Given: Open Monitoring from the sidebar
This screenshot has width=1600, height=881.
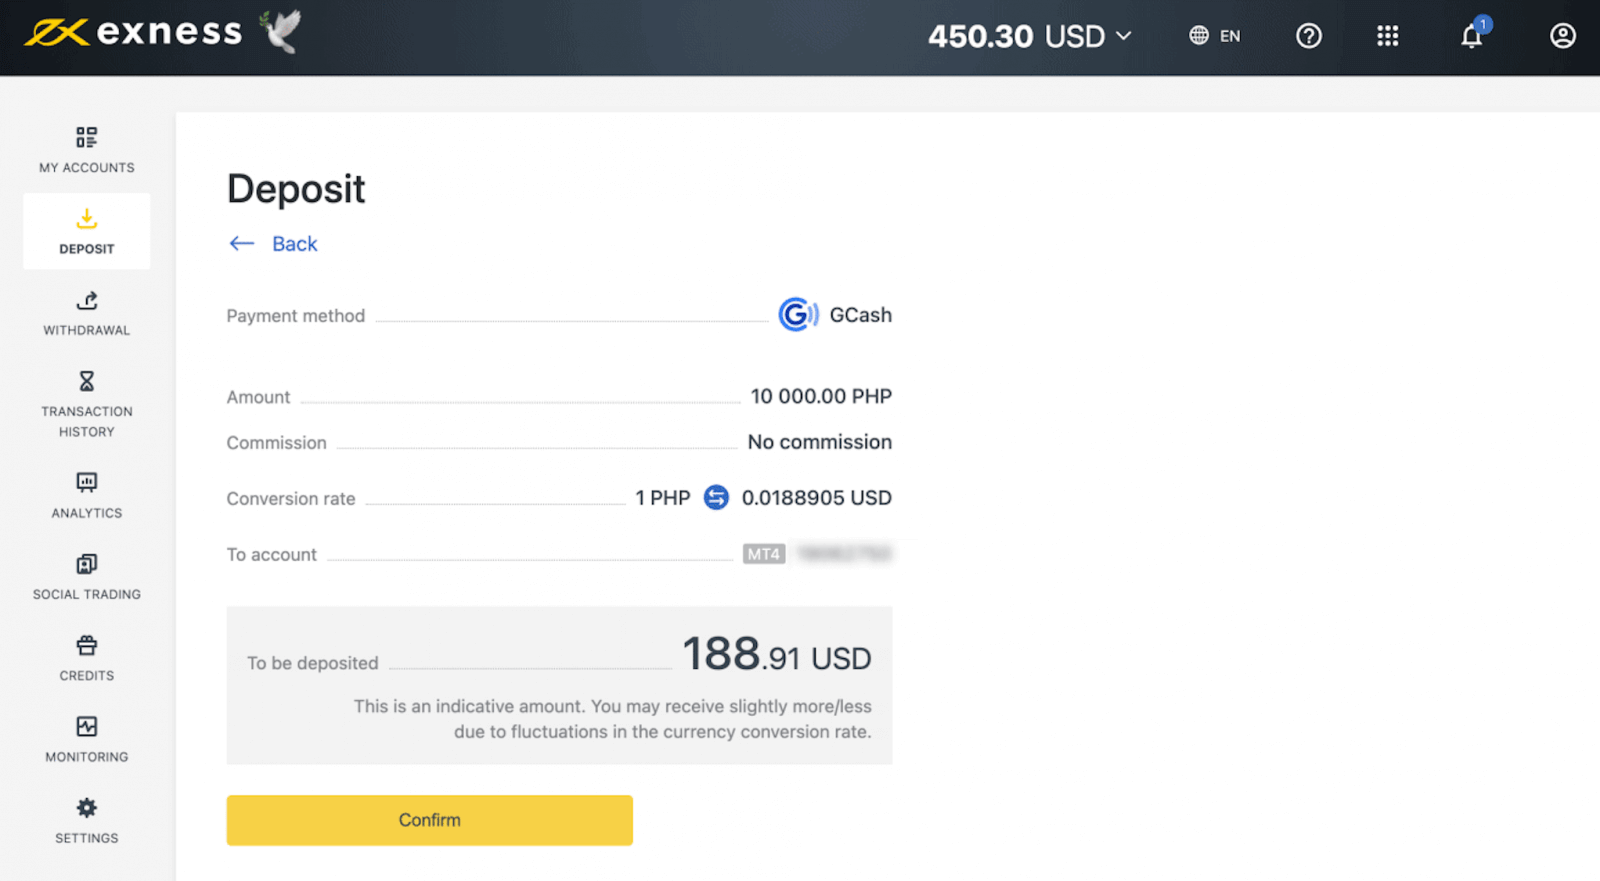Looking at the screenshot, I should coord(87,738).
